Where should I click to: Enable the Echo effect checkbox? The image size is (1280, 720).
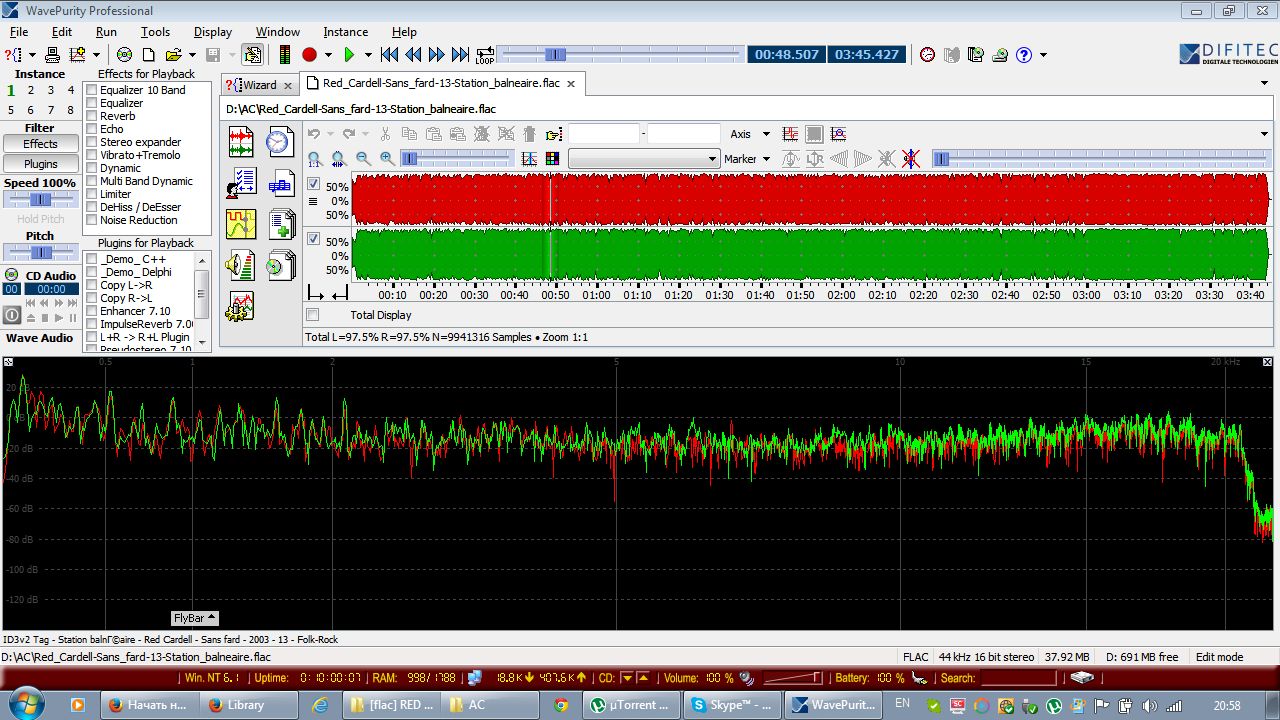[92, 129]
